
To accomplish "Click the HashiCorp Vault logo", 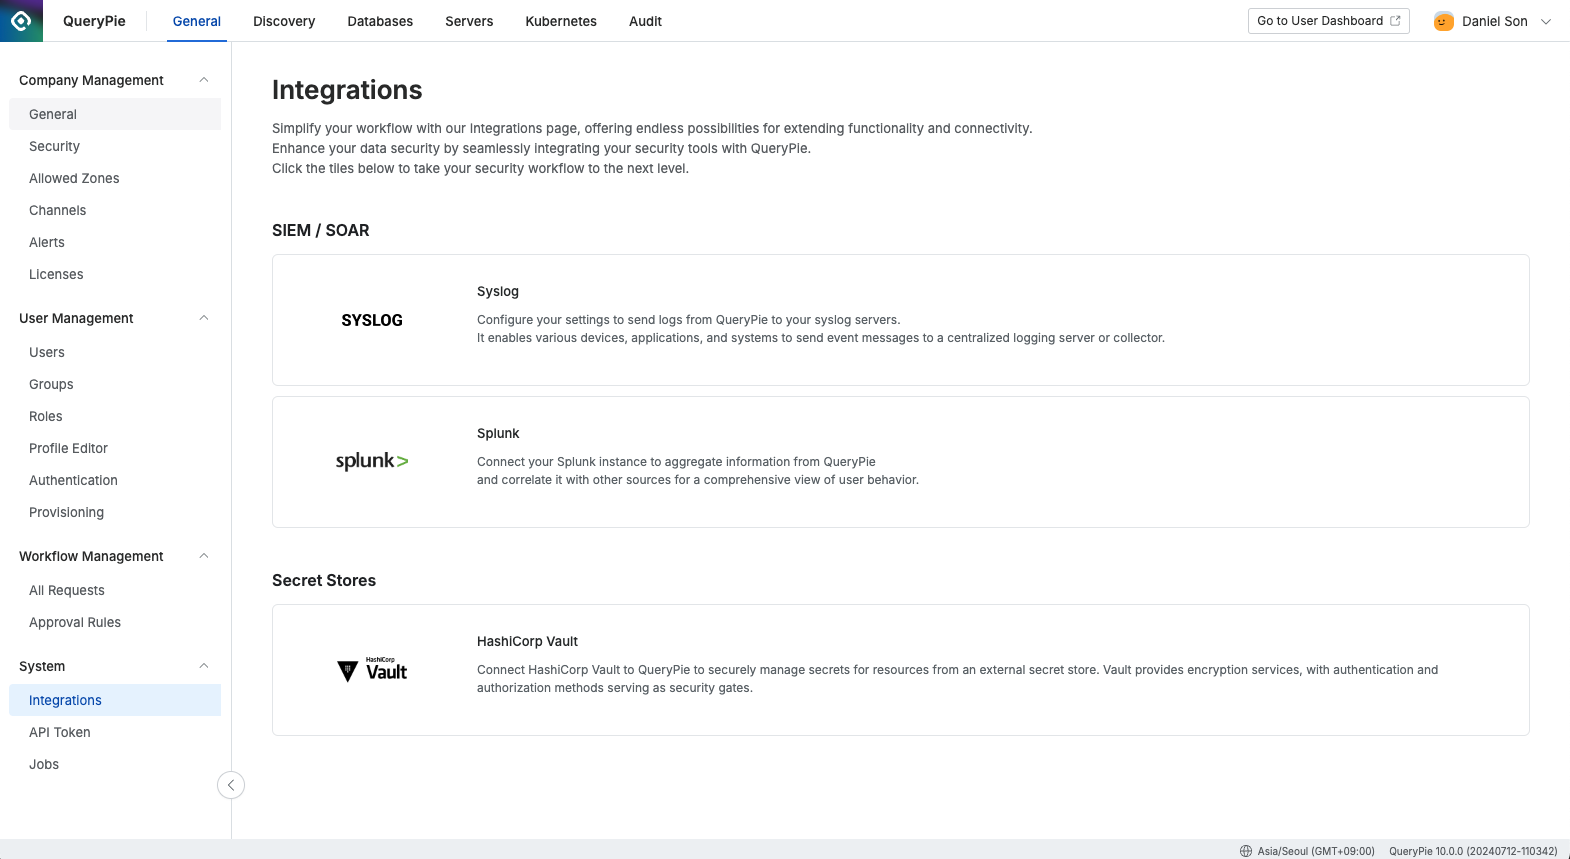I will 372,670.
